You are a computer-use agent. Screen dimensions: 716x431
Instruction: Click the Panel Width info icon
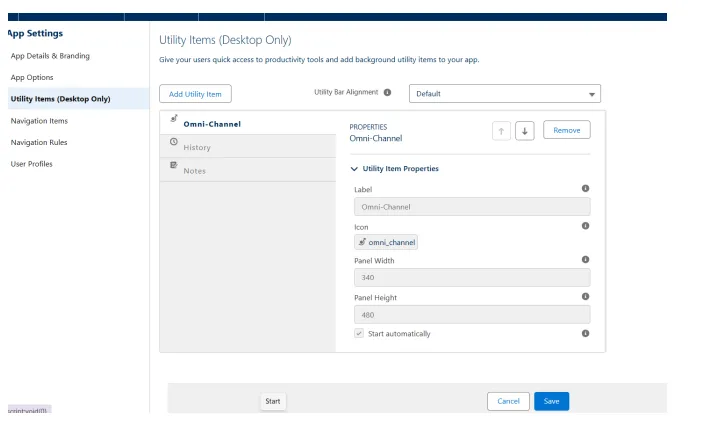tap(585, 259)
